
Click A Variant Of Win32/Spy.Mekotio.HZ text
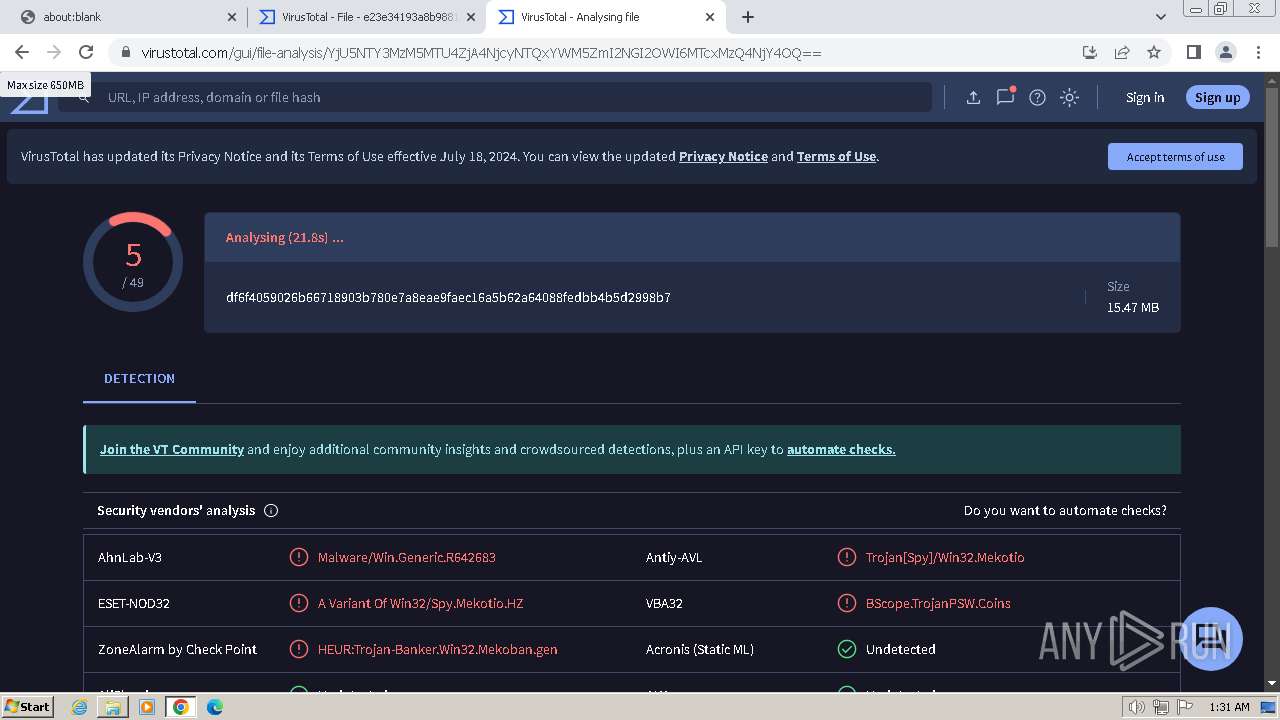pos(420,603)
